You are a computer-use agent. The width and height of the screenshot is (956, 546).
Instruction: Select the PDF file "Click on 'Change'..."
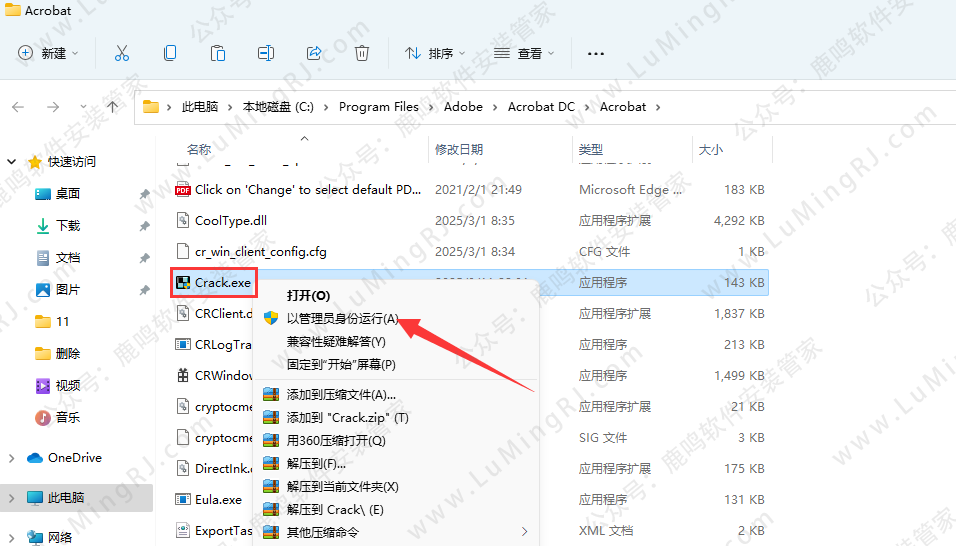pyautogui.click(x=308, y=190)
